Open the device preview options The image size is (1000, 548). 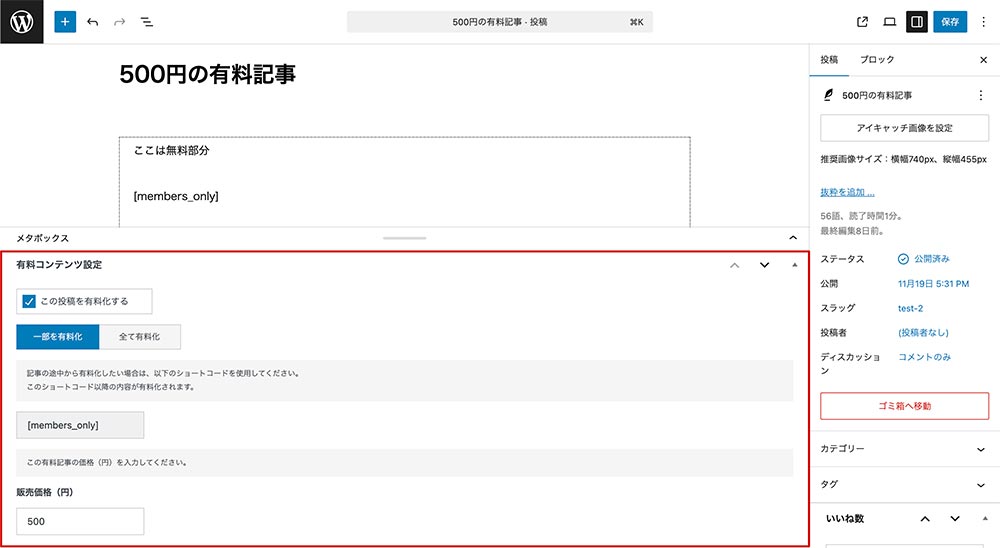[x=890, y=22]
